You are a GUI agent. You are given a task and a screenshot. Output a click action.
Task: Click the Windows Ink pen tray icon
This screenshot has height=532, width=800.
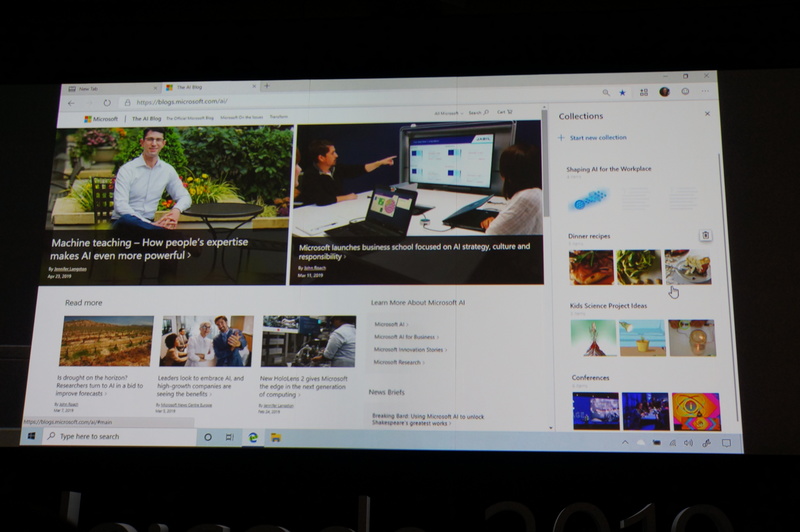coord(707,443)
